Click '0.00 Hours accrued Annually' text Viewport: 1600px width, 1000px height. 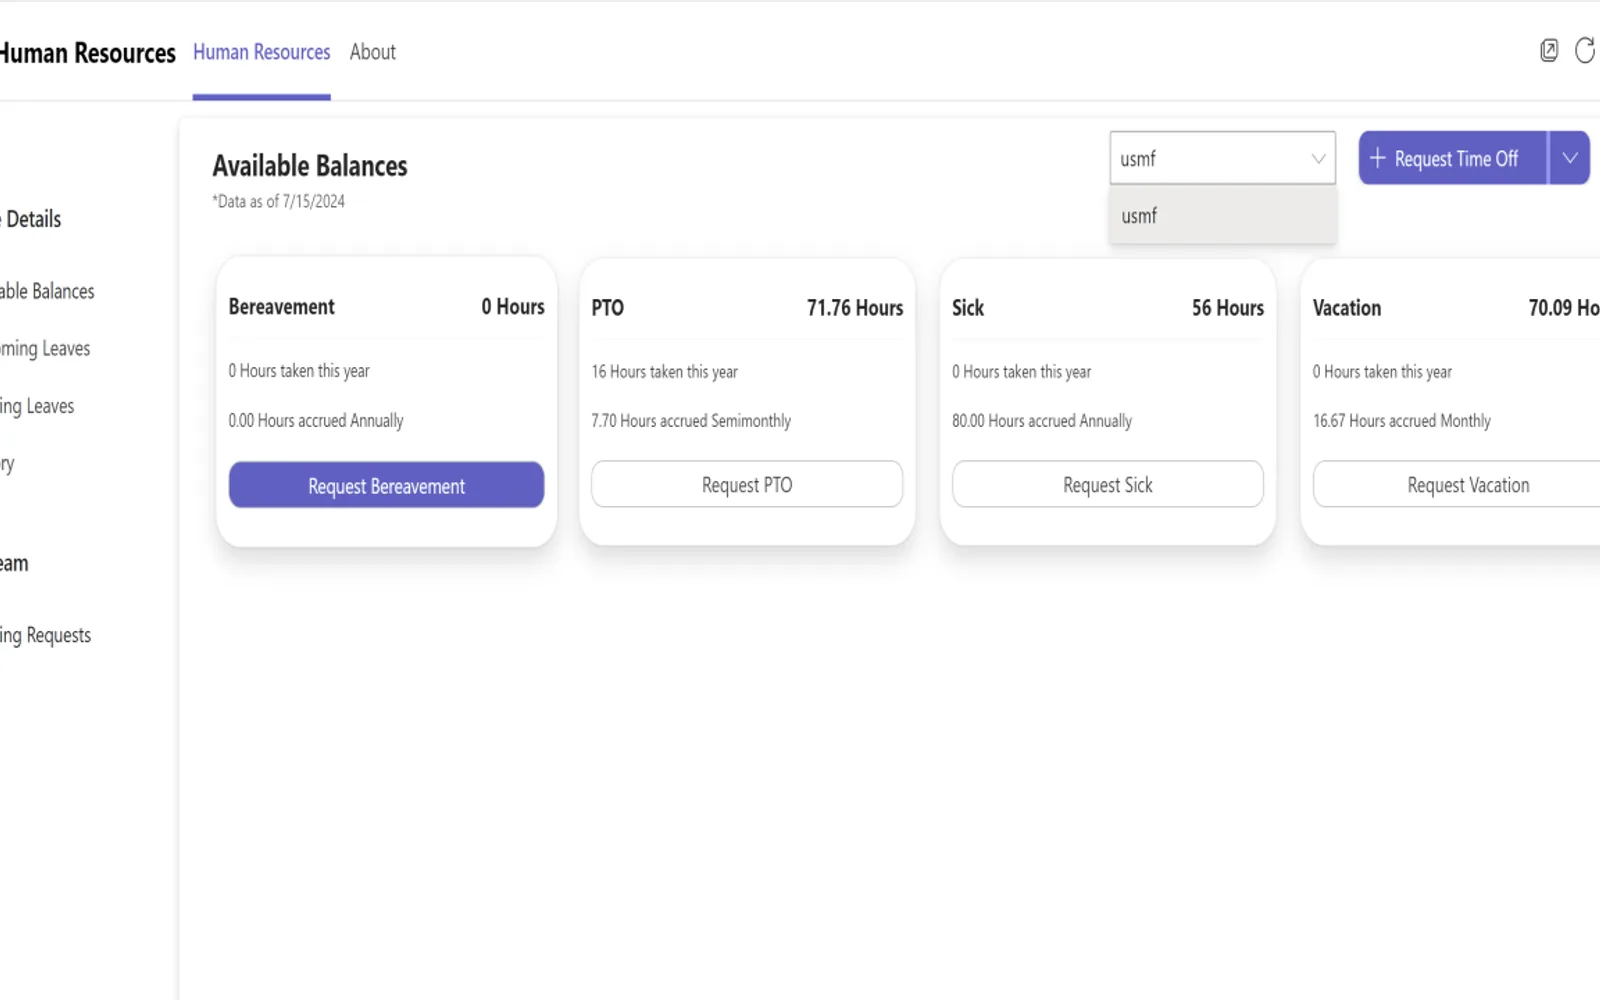pos(315,421)
